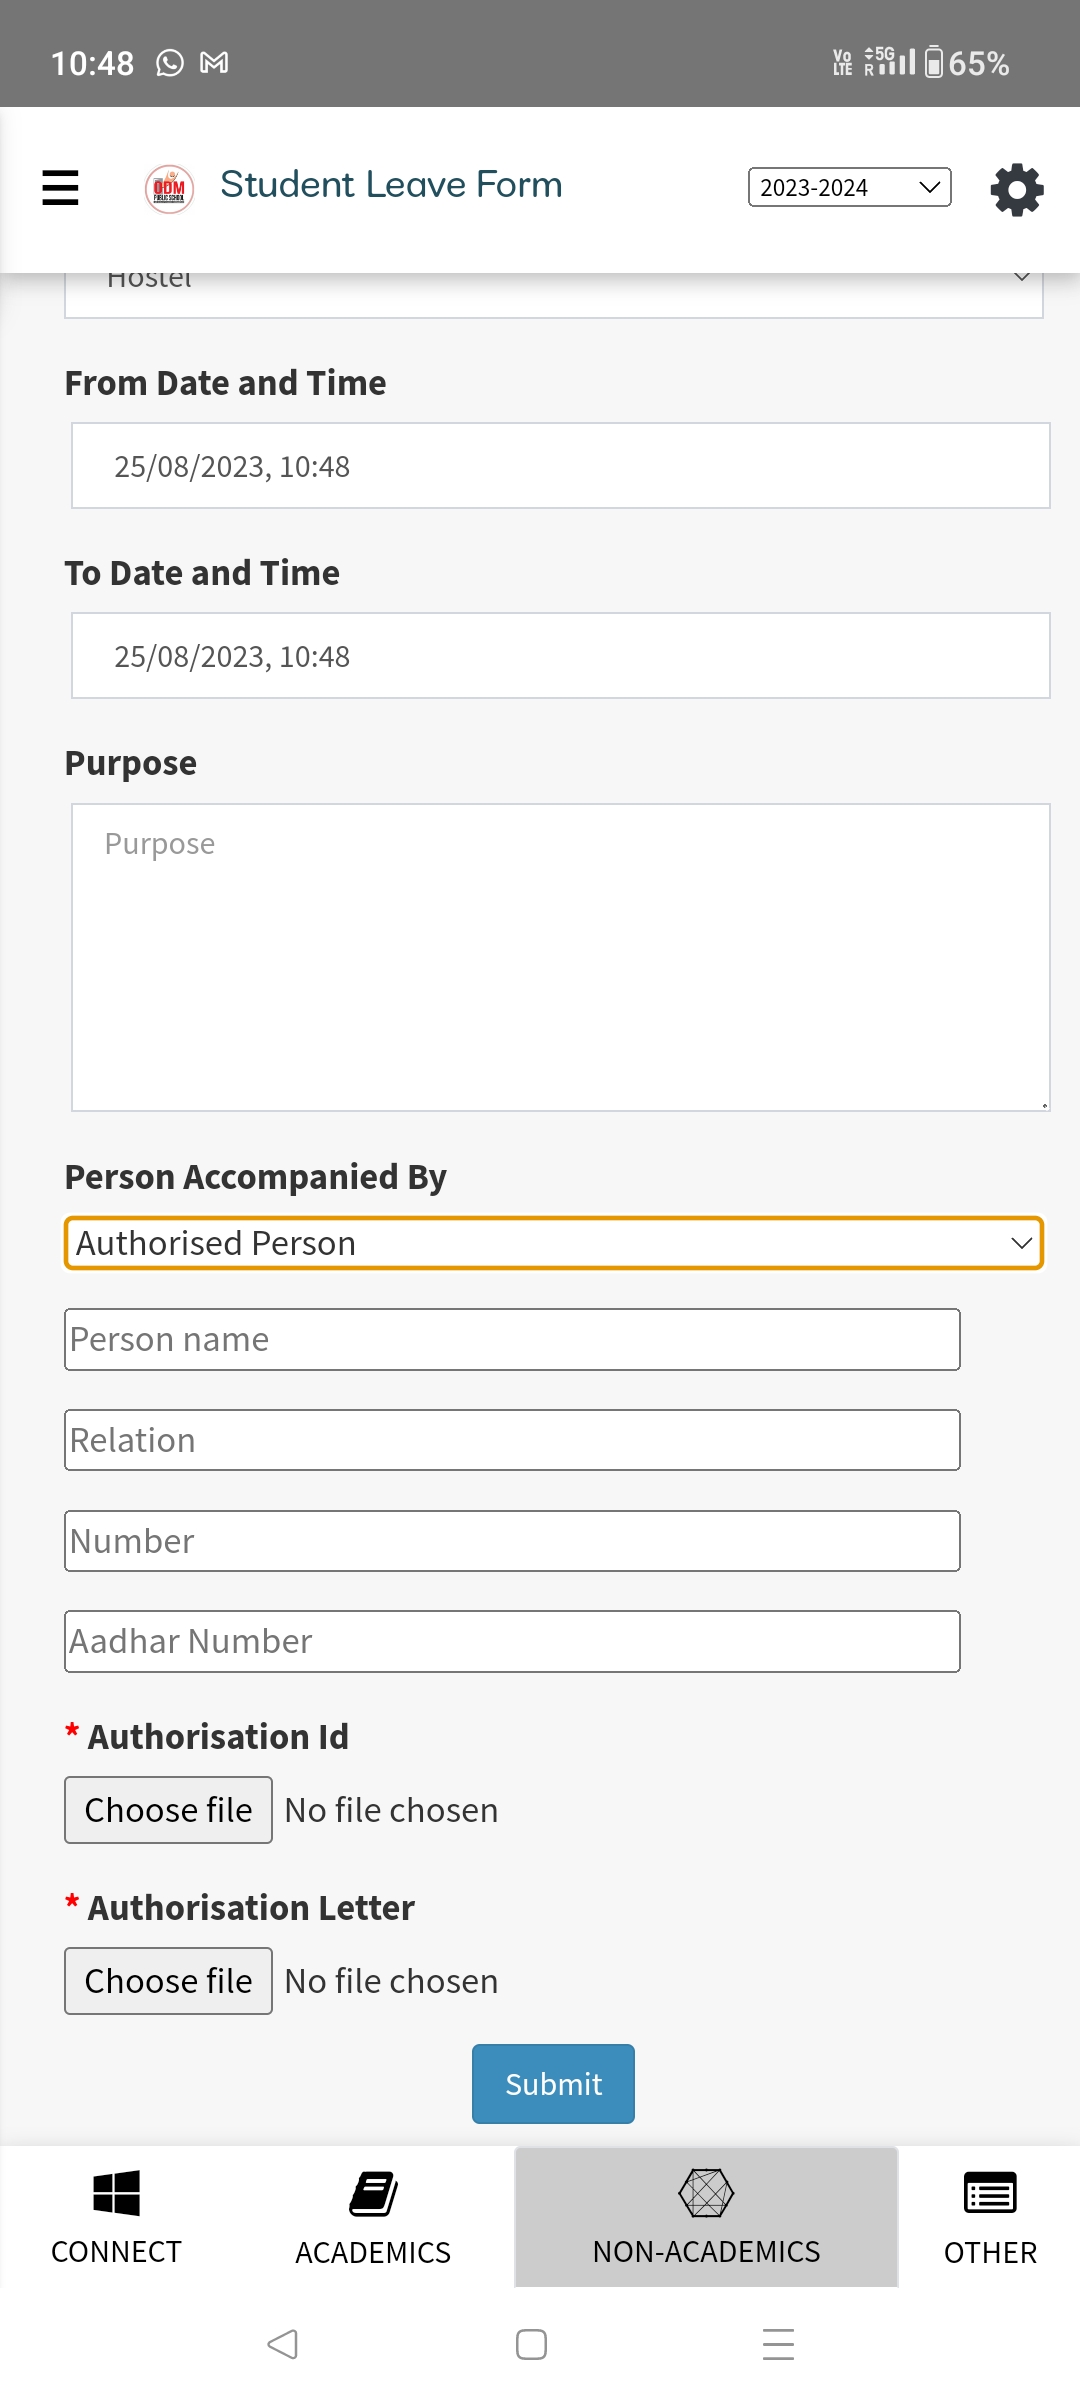
Task: Choose file for Authorisation Id
Action: coord(168,1810)
